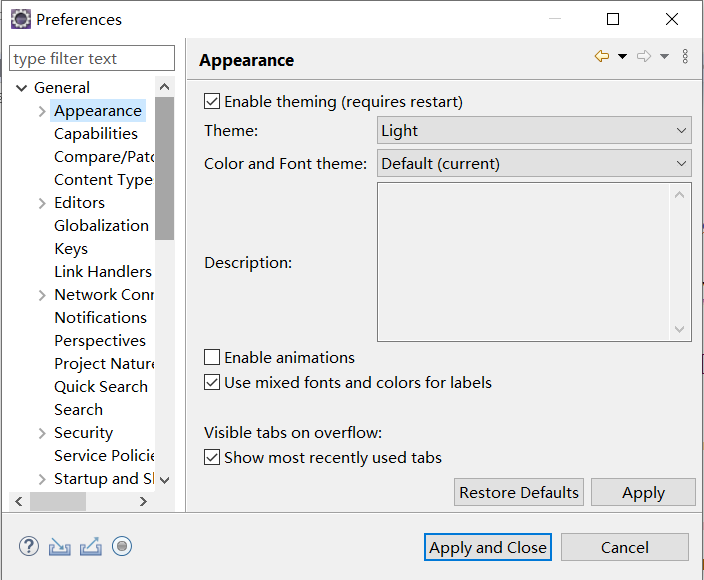Expand the Appearance tree node
Screen dimensions: 704x580
click(42, 111)
